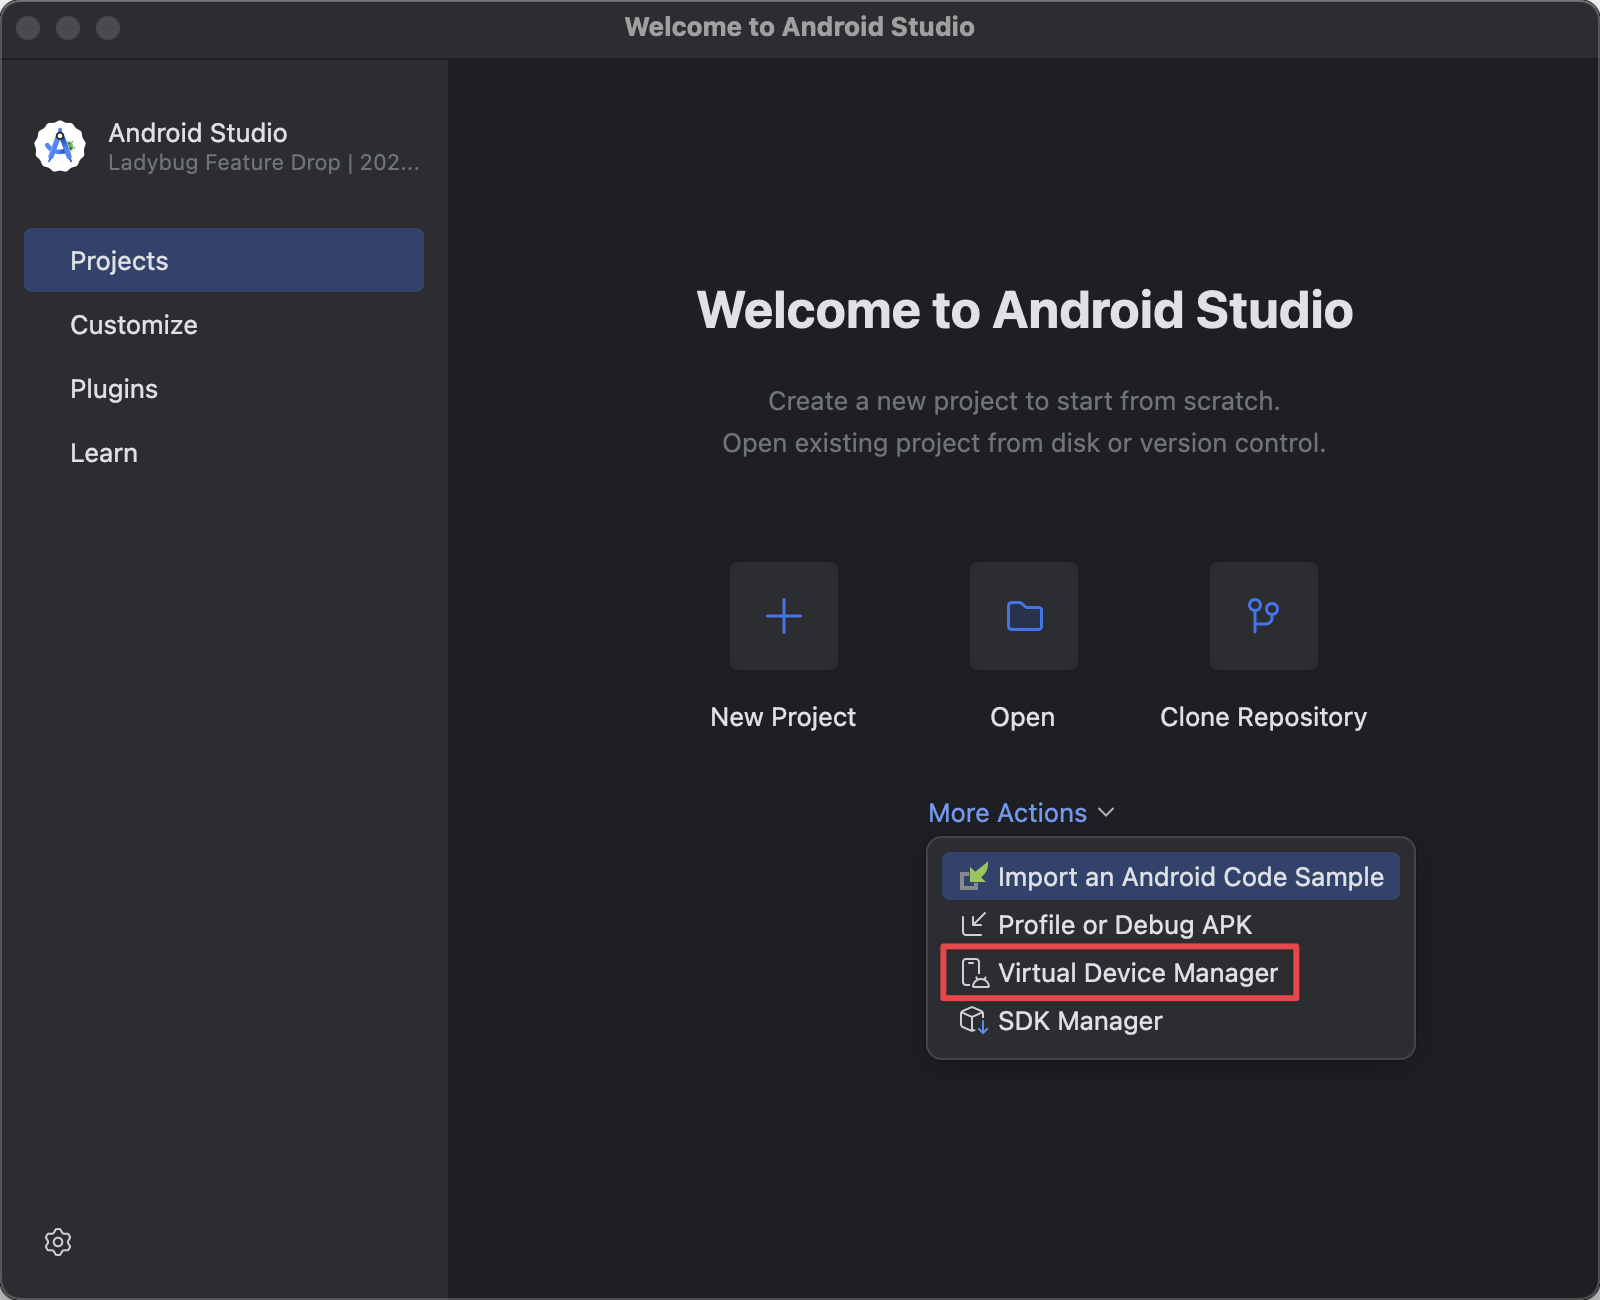Screen dimensions: 1600x1300
Task: Open the Plugins section
Action: point(114,388)
